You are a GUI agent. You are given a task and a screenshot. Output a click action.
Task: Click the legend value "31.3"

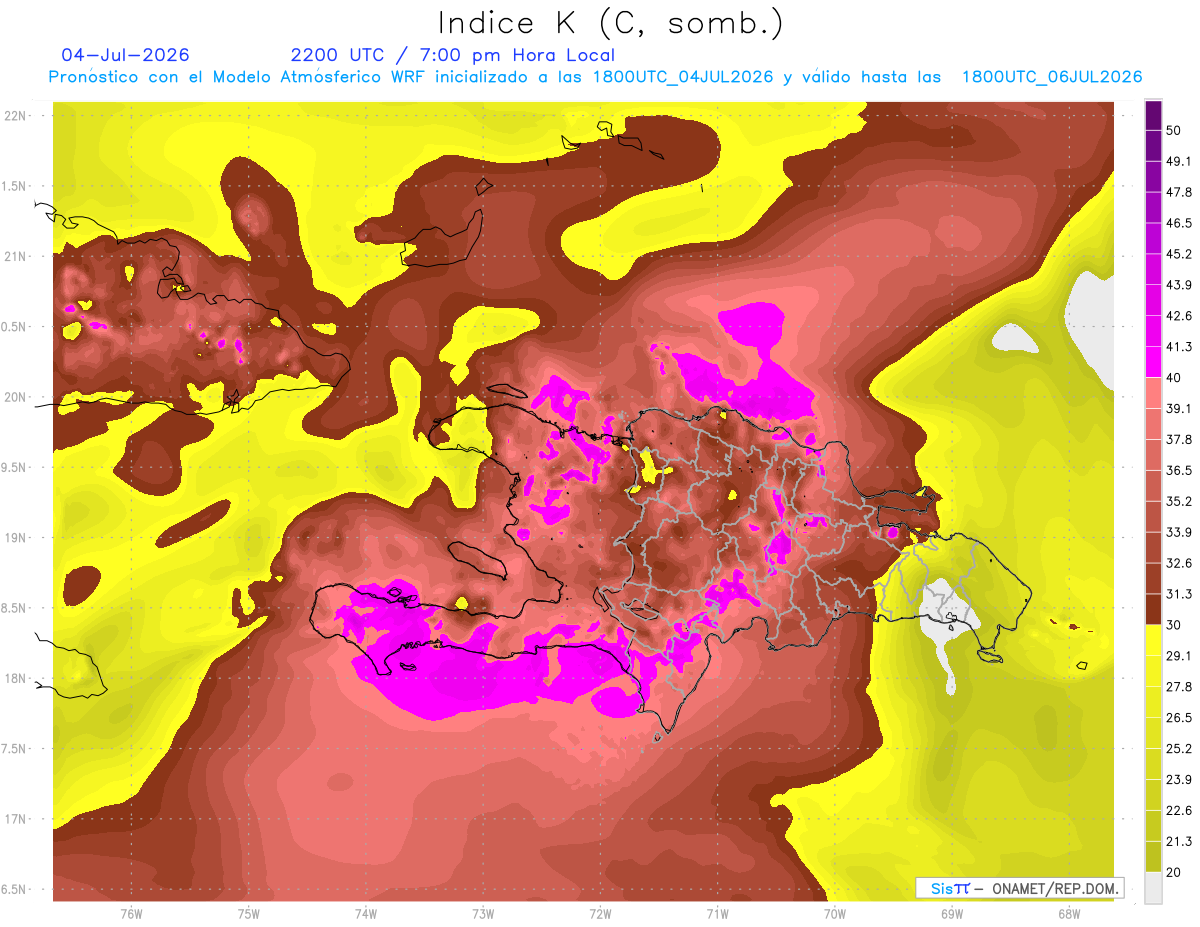tap(1179, 594)
